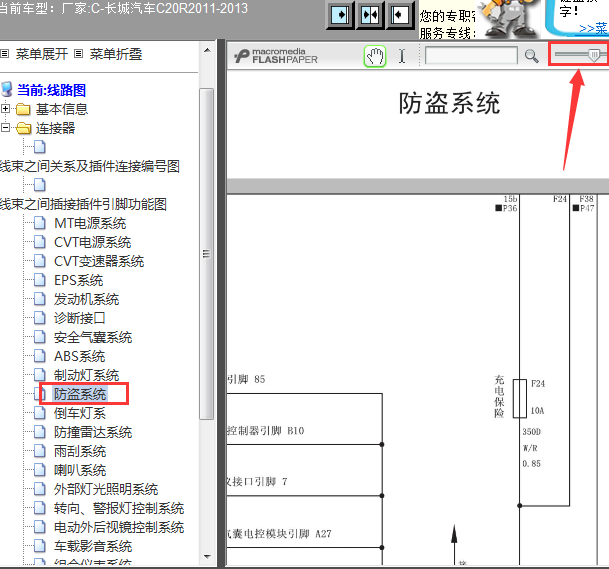Expand the 基本信息 folder plus sign
Screen dimensions: 609x569
(x=5, y=109)
